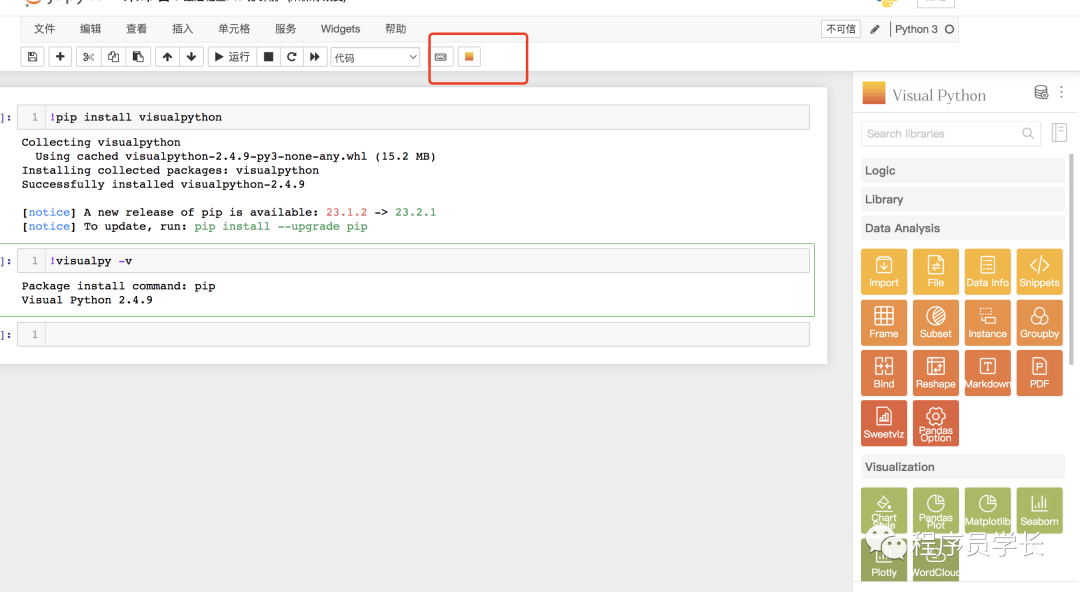This screenshot has width=1080, height=592.
Task: Cut selected cell with scissors icon
Action: tap(88, 57)
